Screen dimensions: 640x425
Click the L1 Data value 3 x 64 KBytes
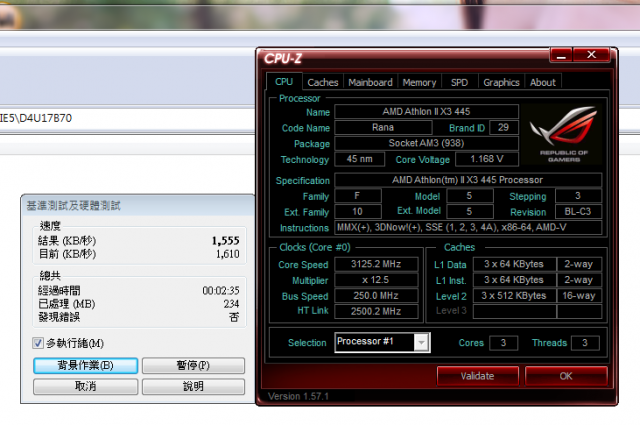pos(514,264)
